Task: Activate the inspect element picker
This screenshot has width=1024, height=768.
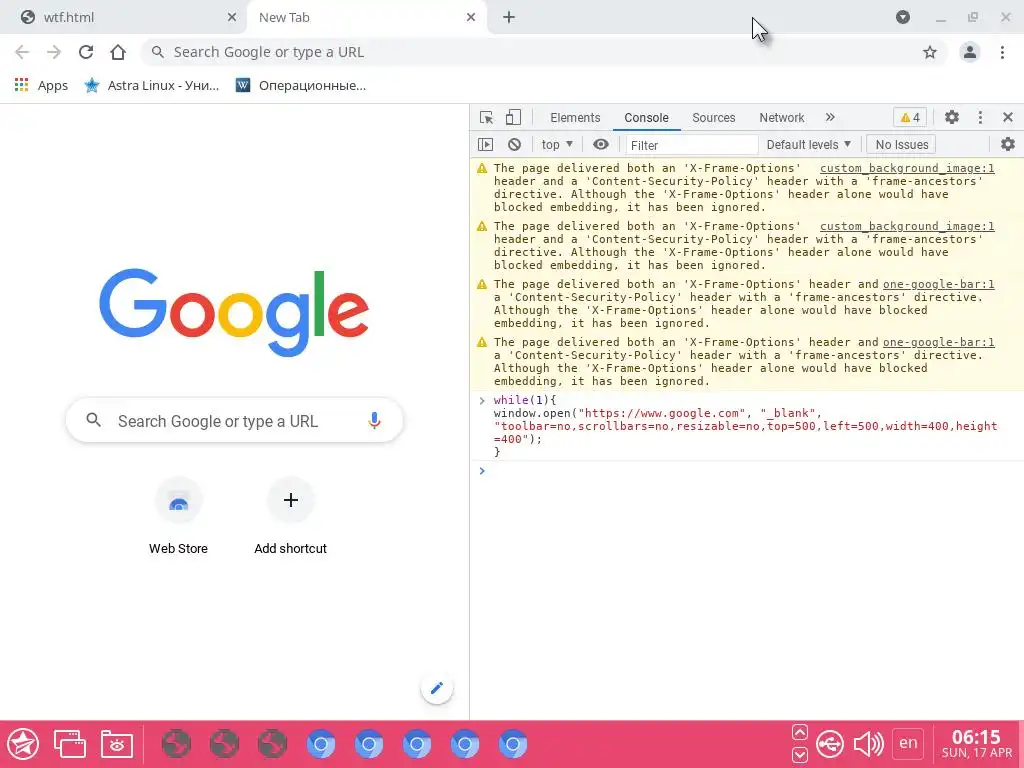Action: pyautogui.click(x=487, y=118)
